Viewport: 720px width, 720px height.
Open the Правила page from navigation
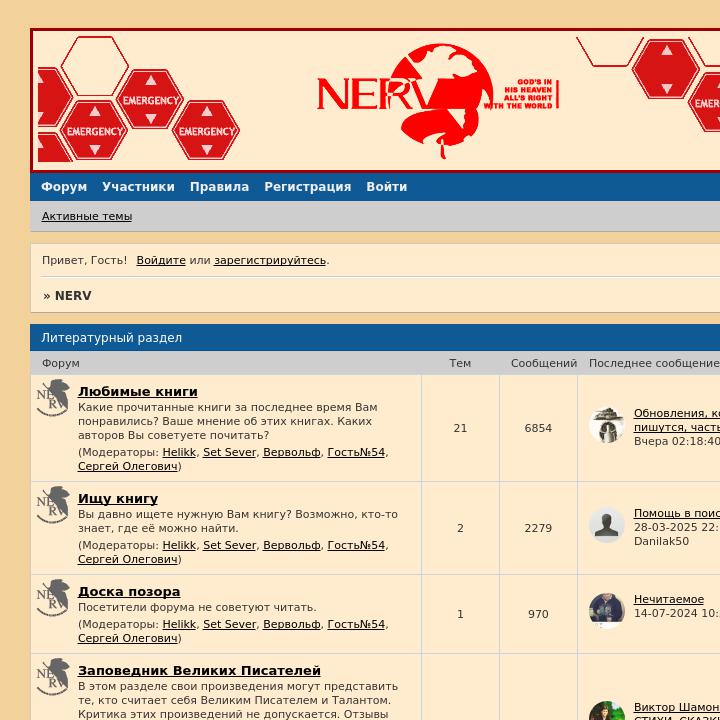coord(219,187)
